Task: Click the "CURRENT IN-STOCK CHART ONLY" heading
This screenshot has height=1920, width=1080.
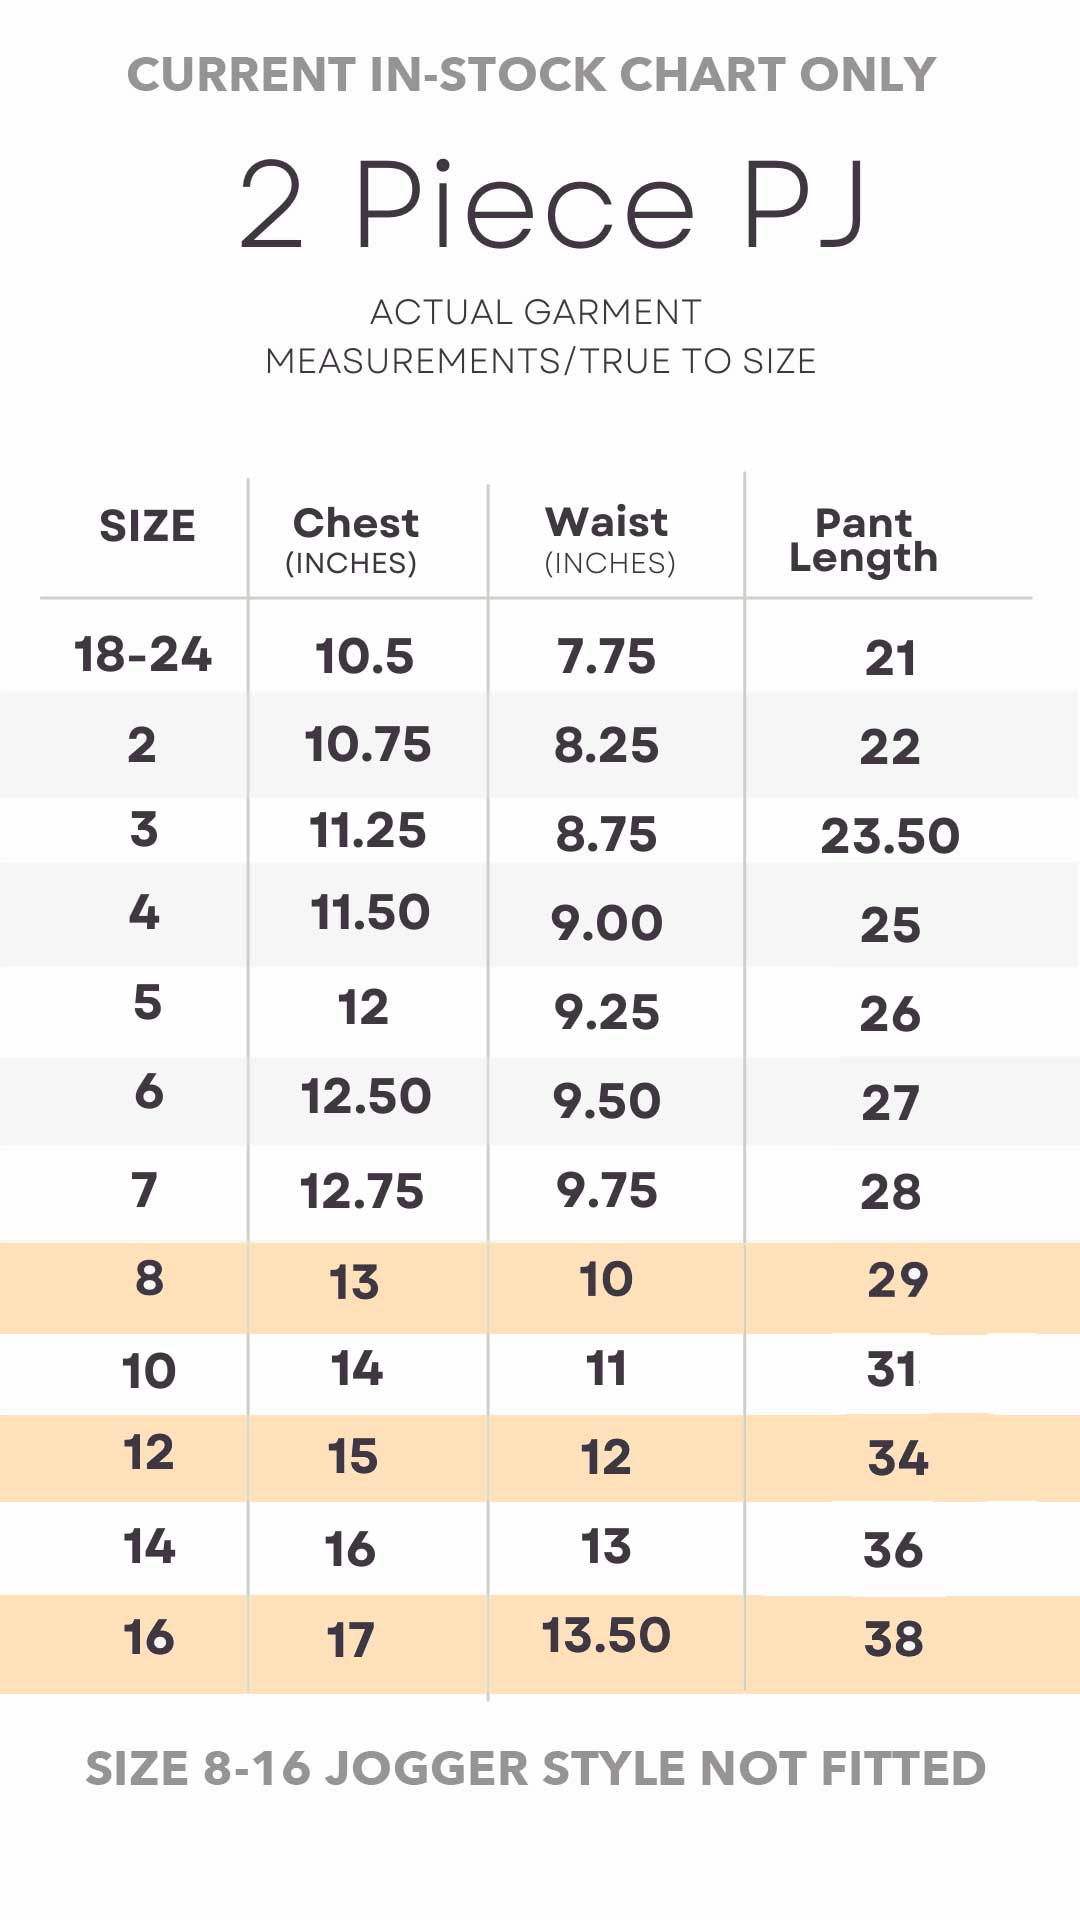Action: coord(532,75)
